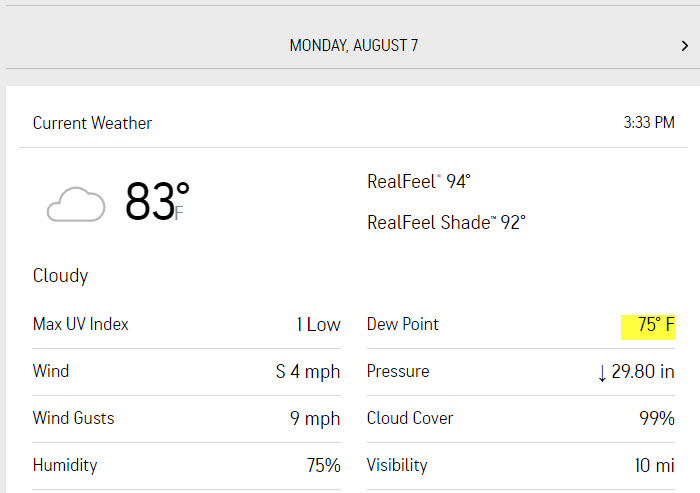Screen dimensions: 700x493
Task: Select the Max UV Index row
Action: pyautogui.click(x=187, y=324)
